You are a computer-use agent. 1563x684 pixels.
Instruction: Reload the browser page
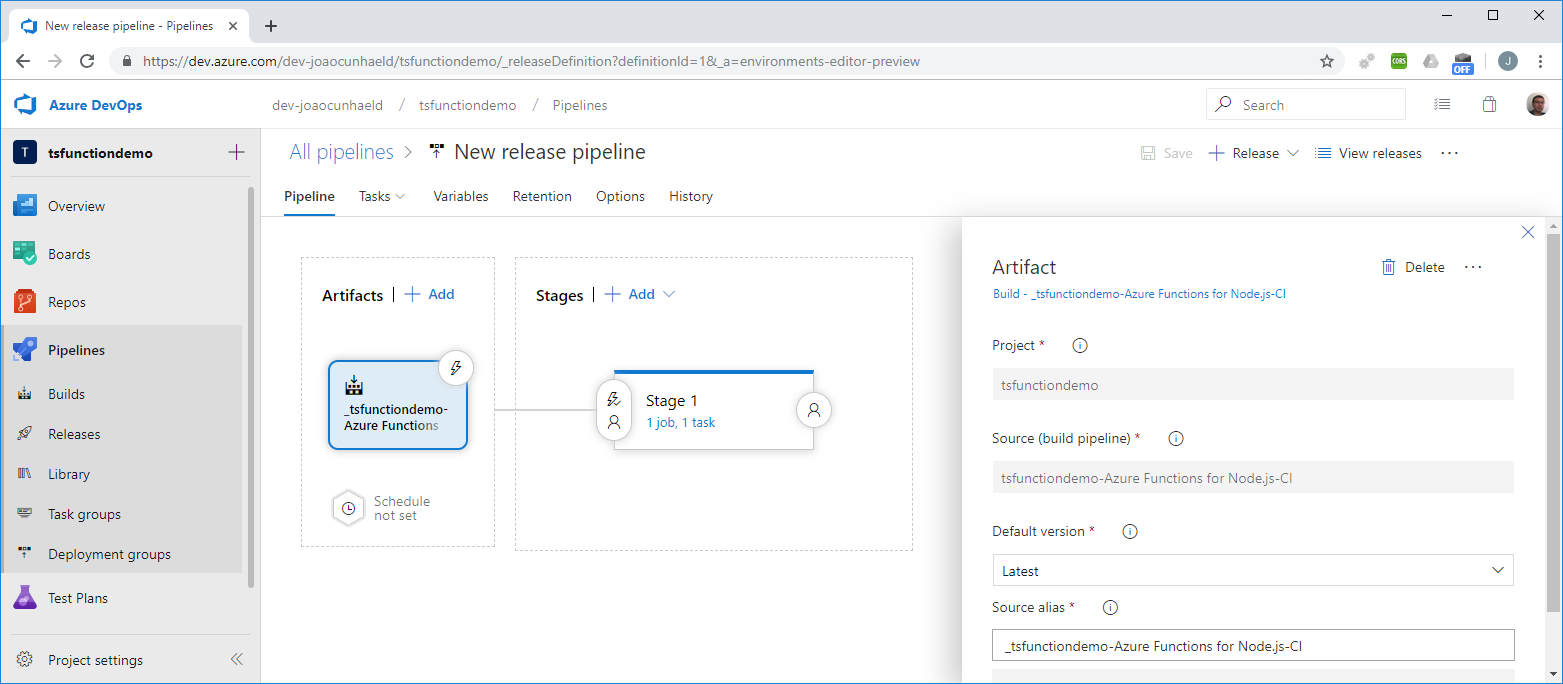click(87, 61)
